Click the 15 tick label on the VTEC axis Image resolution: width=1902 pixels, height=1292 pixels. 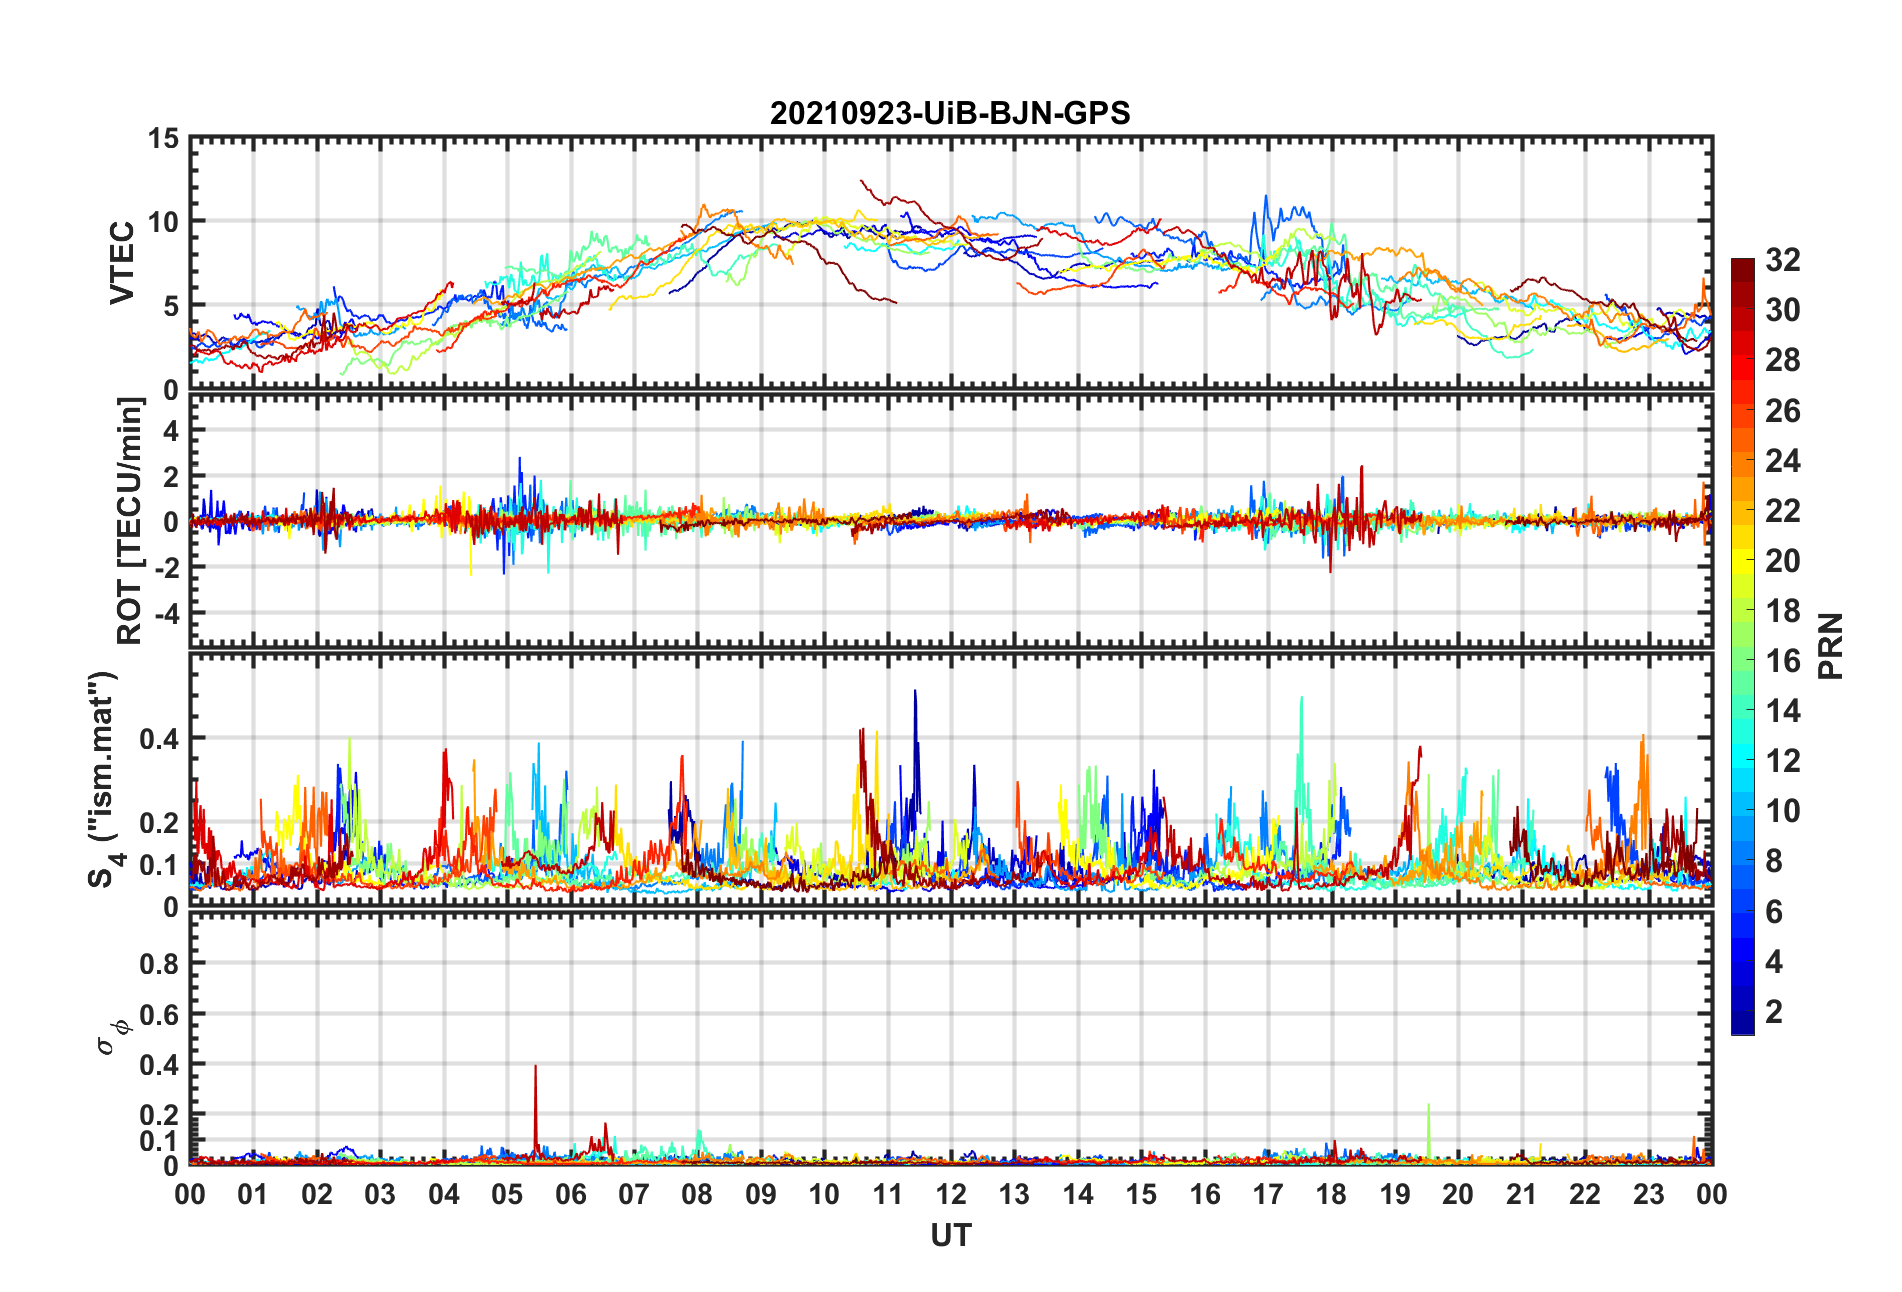(x=163, y=139)
